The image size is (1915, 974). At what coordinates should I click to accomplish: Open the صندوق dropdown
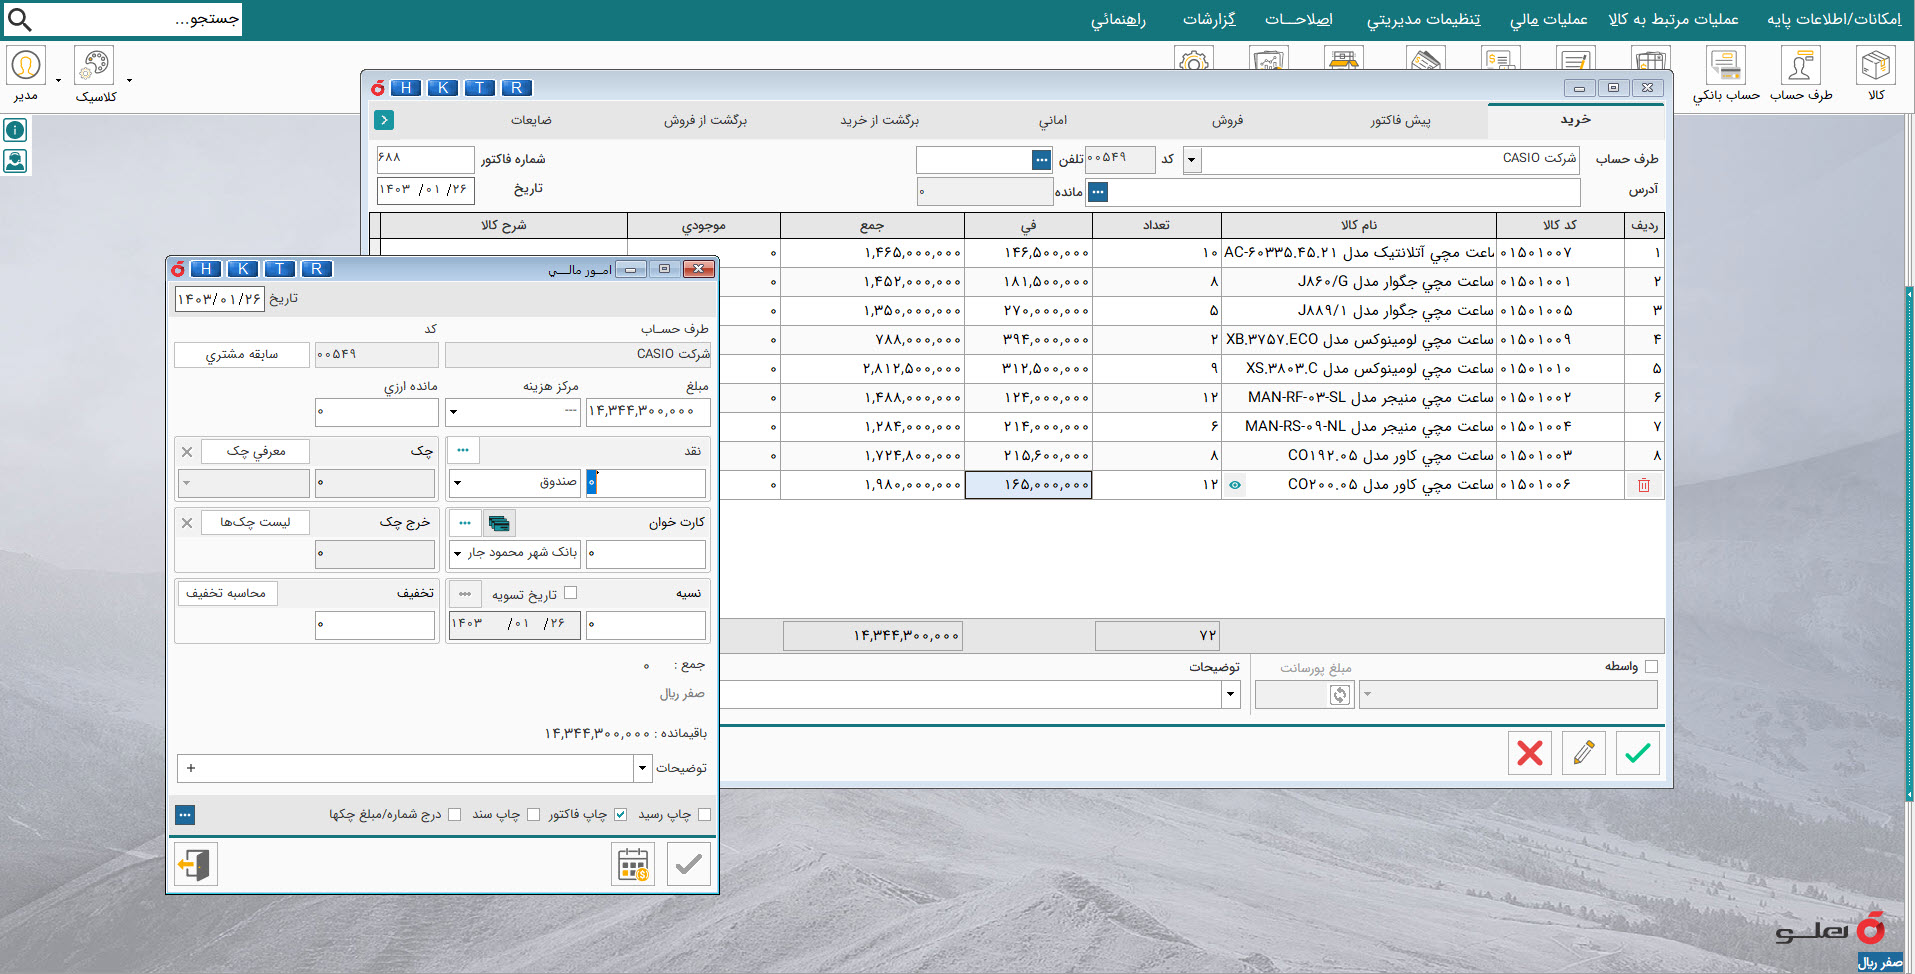click(x=457, y=483)
